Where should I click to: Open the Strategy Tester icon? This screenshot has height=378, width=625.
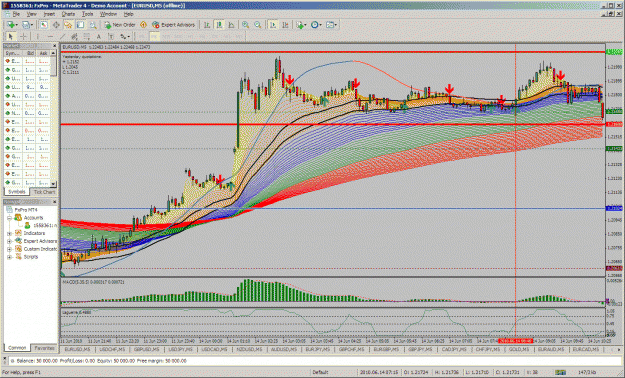tap(93, 25)
